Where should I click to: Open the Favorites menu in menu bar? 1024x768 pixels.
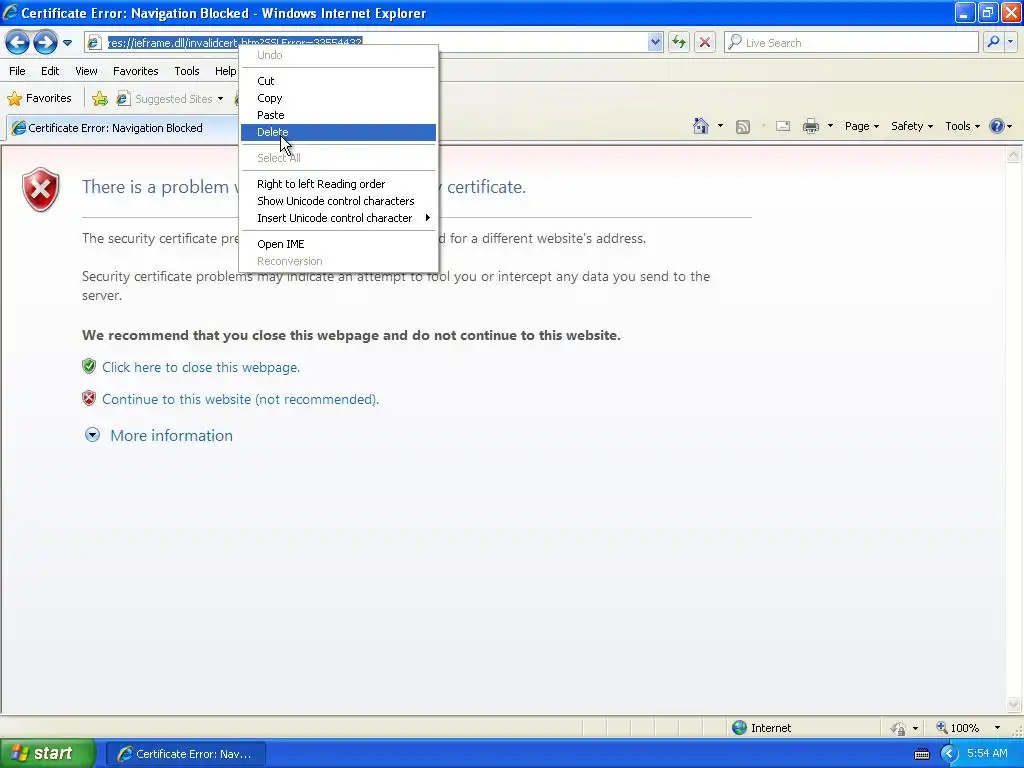click(x=135, y=71)
